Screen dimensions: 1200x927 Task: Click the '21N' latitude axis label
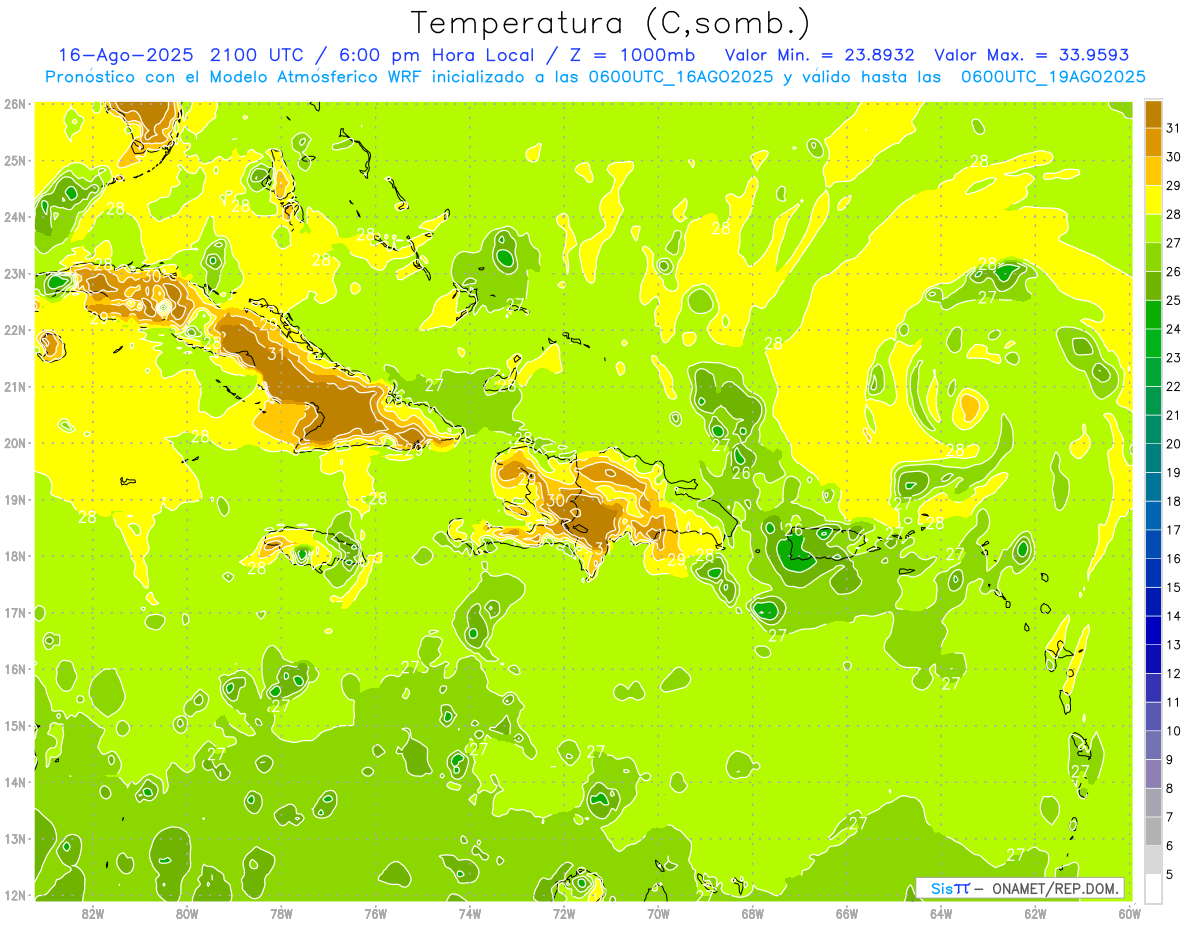click(x=15, y=386)
